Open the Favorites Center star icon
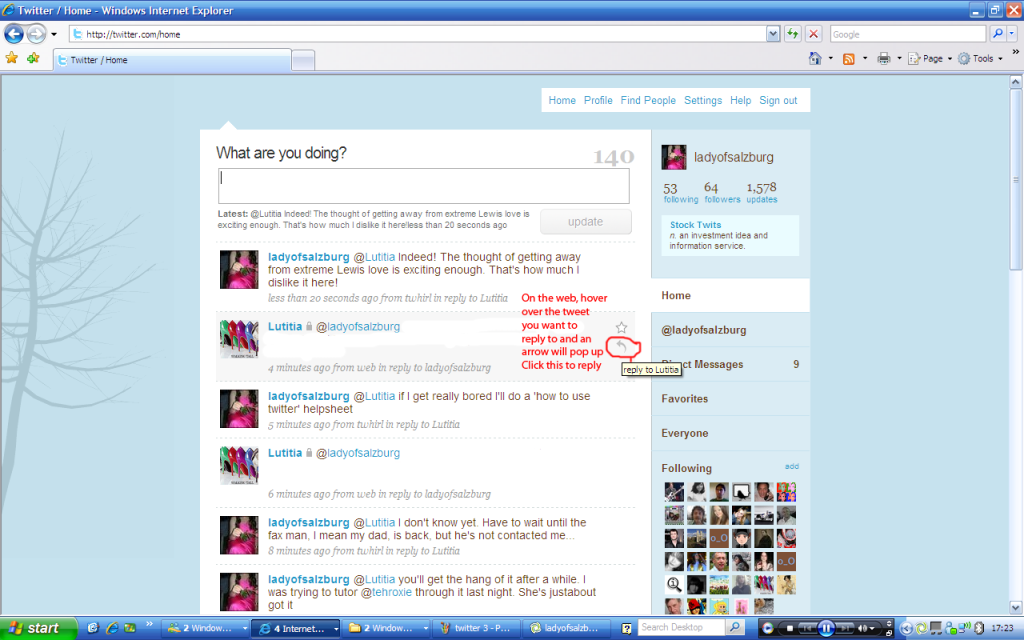Viewport: 1024px width, 640px height. click(x=12, y=59)
